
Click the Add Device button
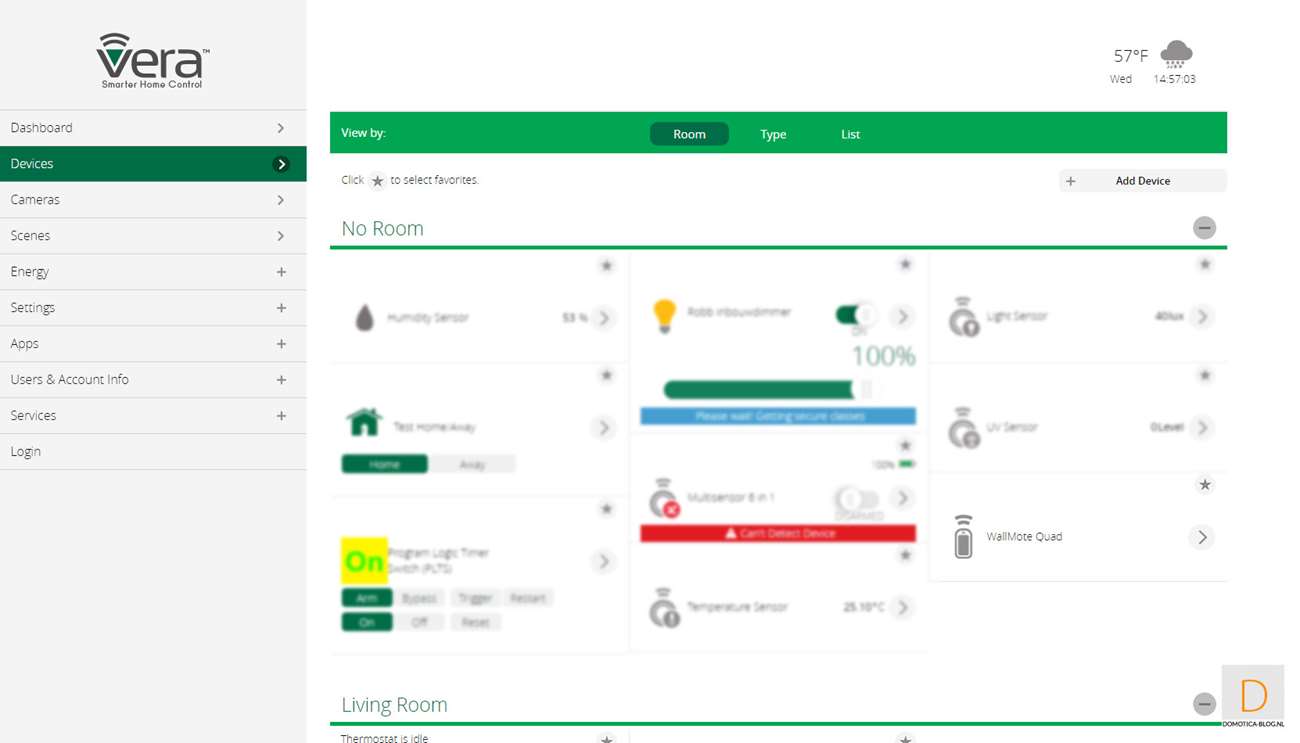(x=1142, y=181)
